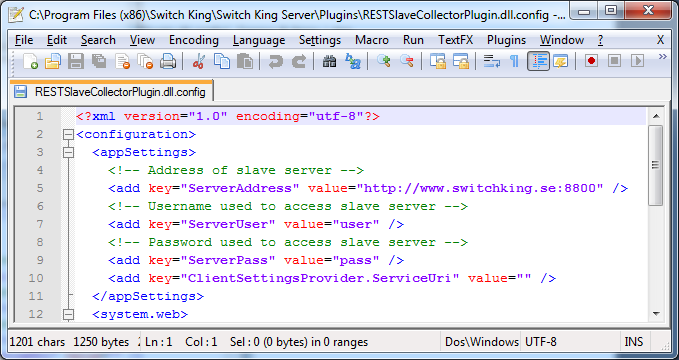Click the 'Address of slave server' comment
Image resolution: width=679 pixels, height=360 pixels.
[236, 170]
